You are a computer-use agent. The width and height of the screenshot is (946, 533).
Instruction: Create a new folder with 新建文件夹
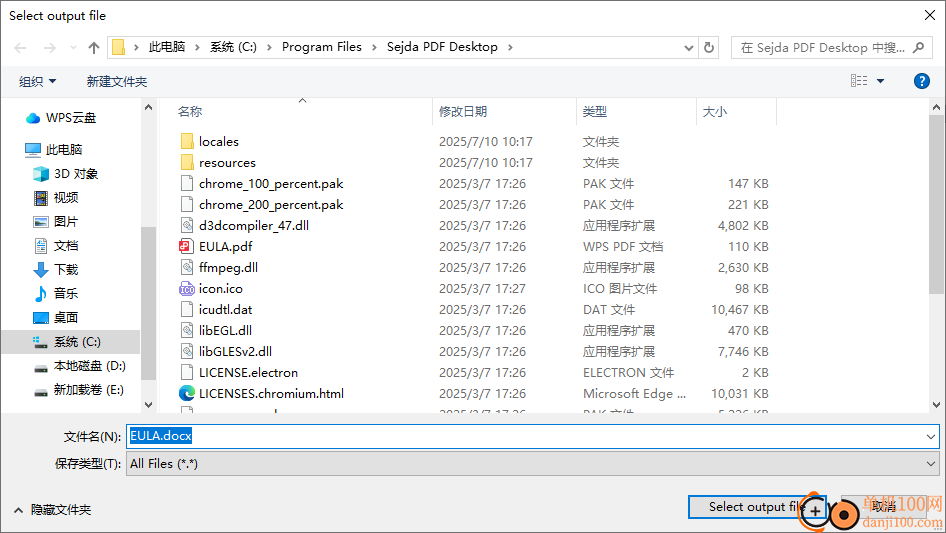116,81
